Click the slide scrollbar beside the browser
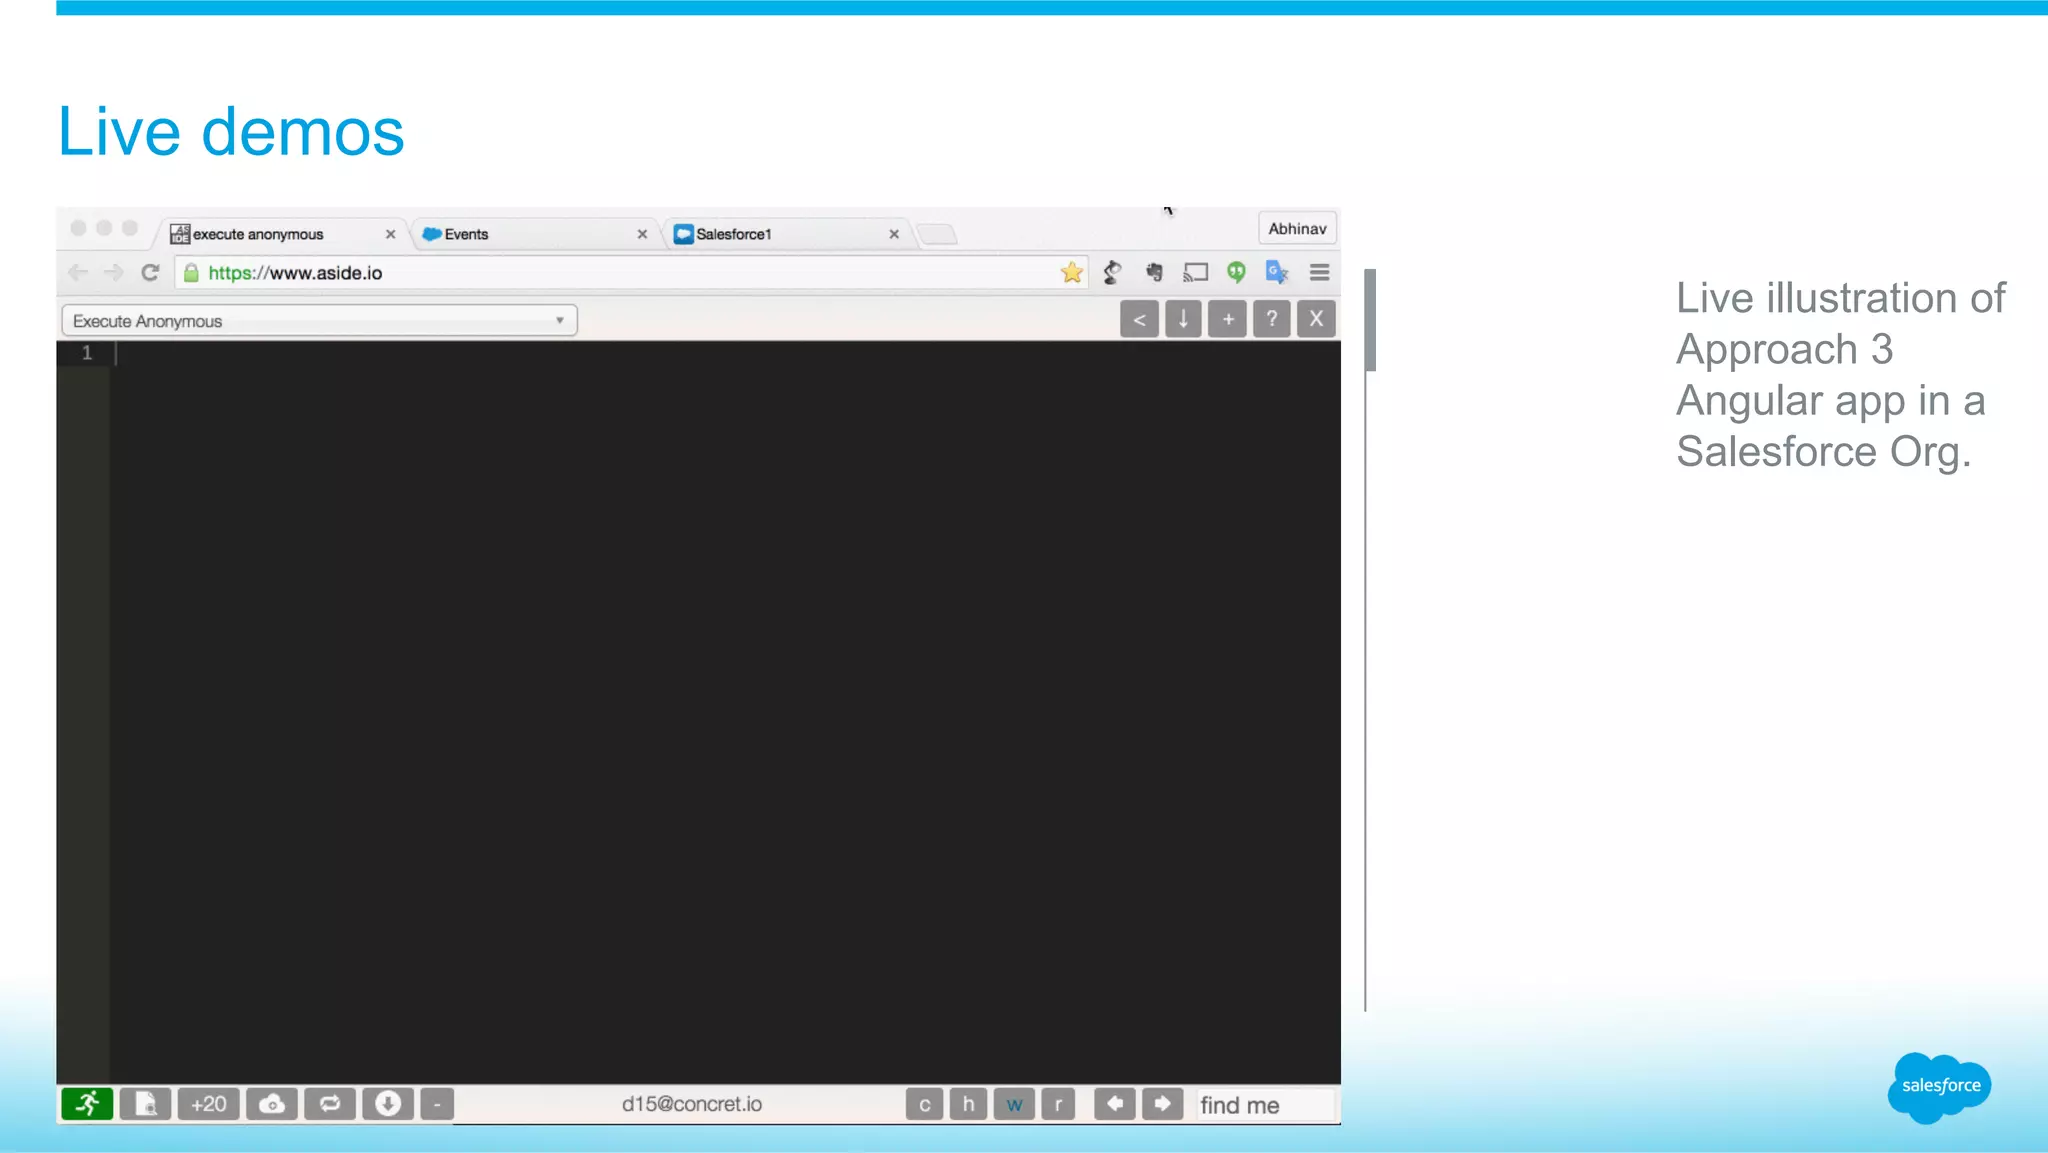Viewport: 2048px width, 1153px height. tap(1370, 320)
